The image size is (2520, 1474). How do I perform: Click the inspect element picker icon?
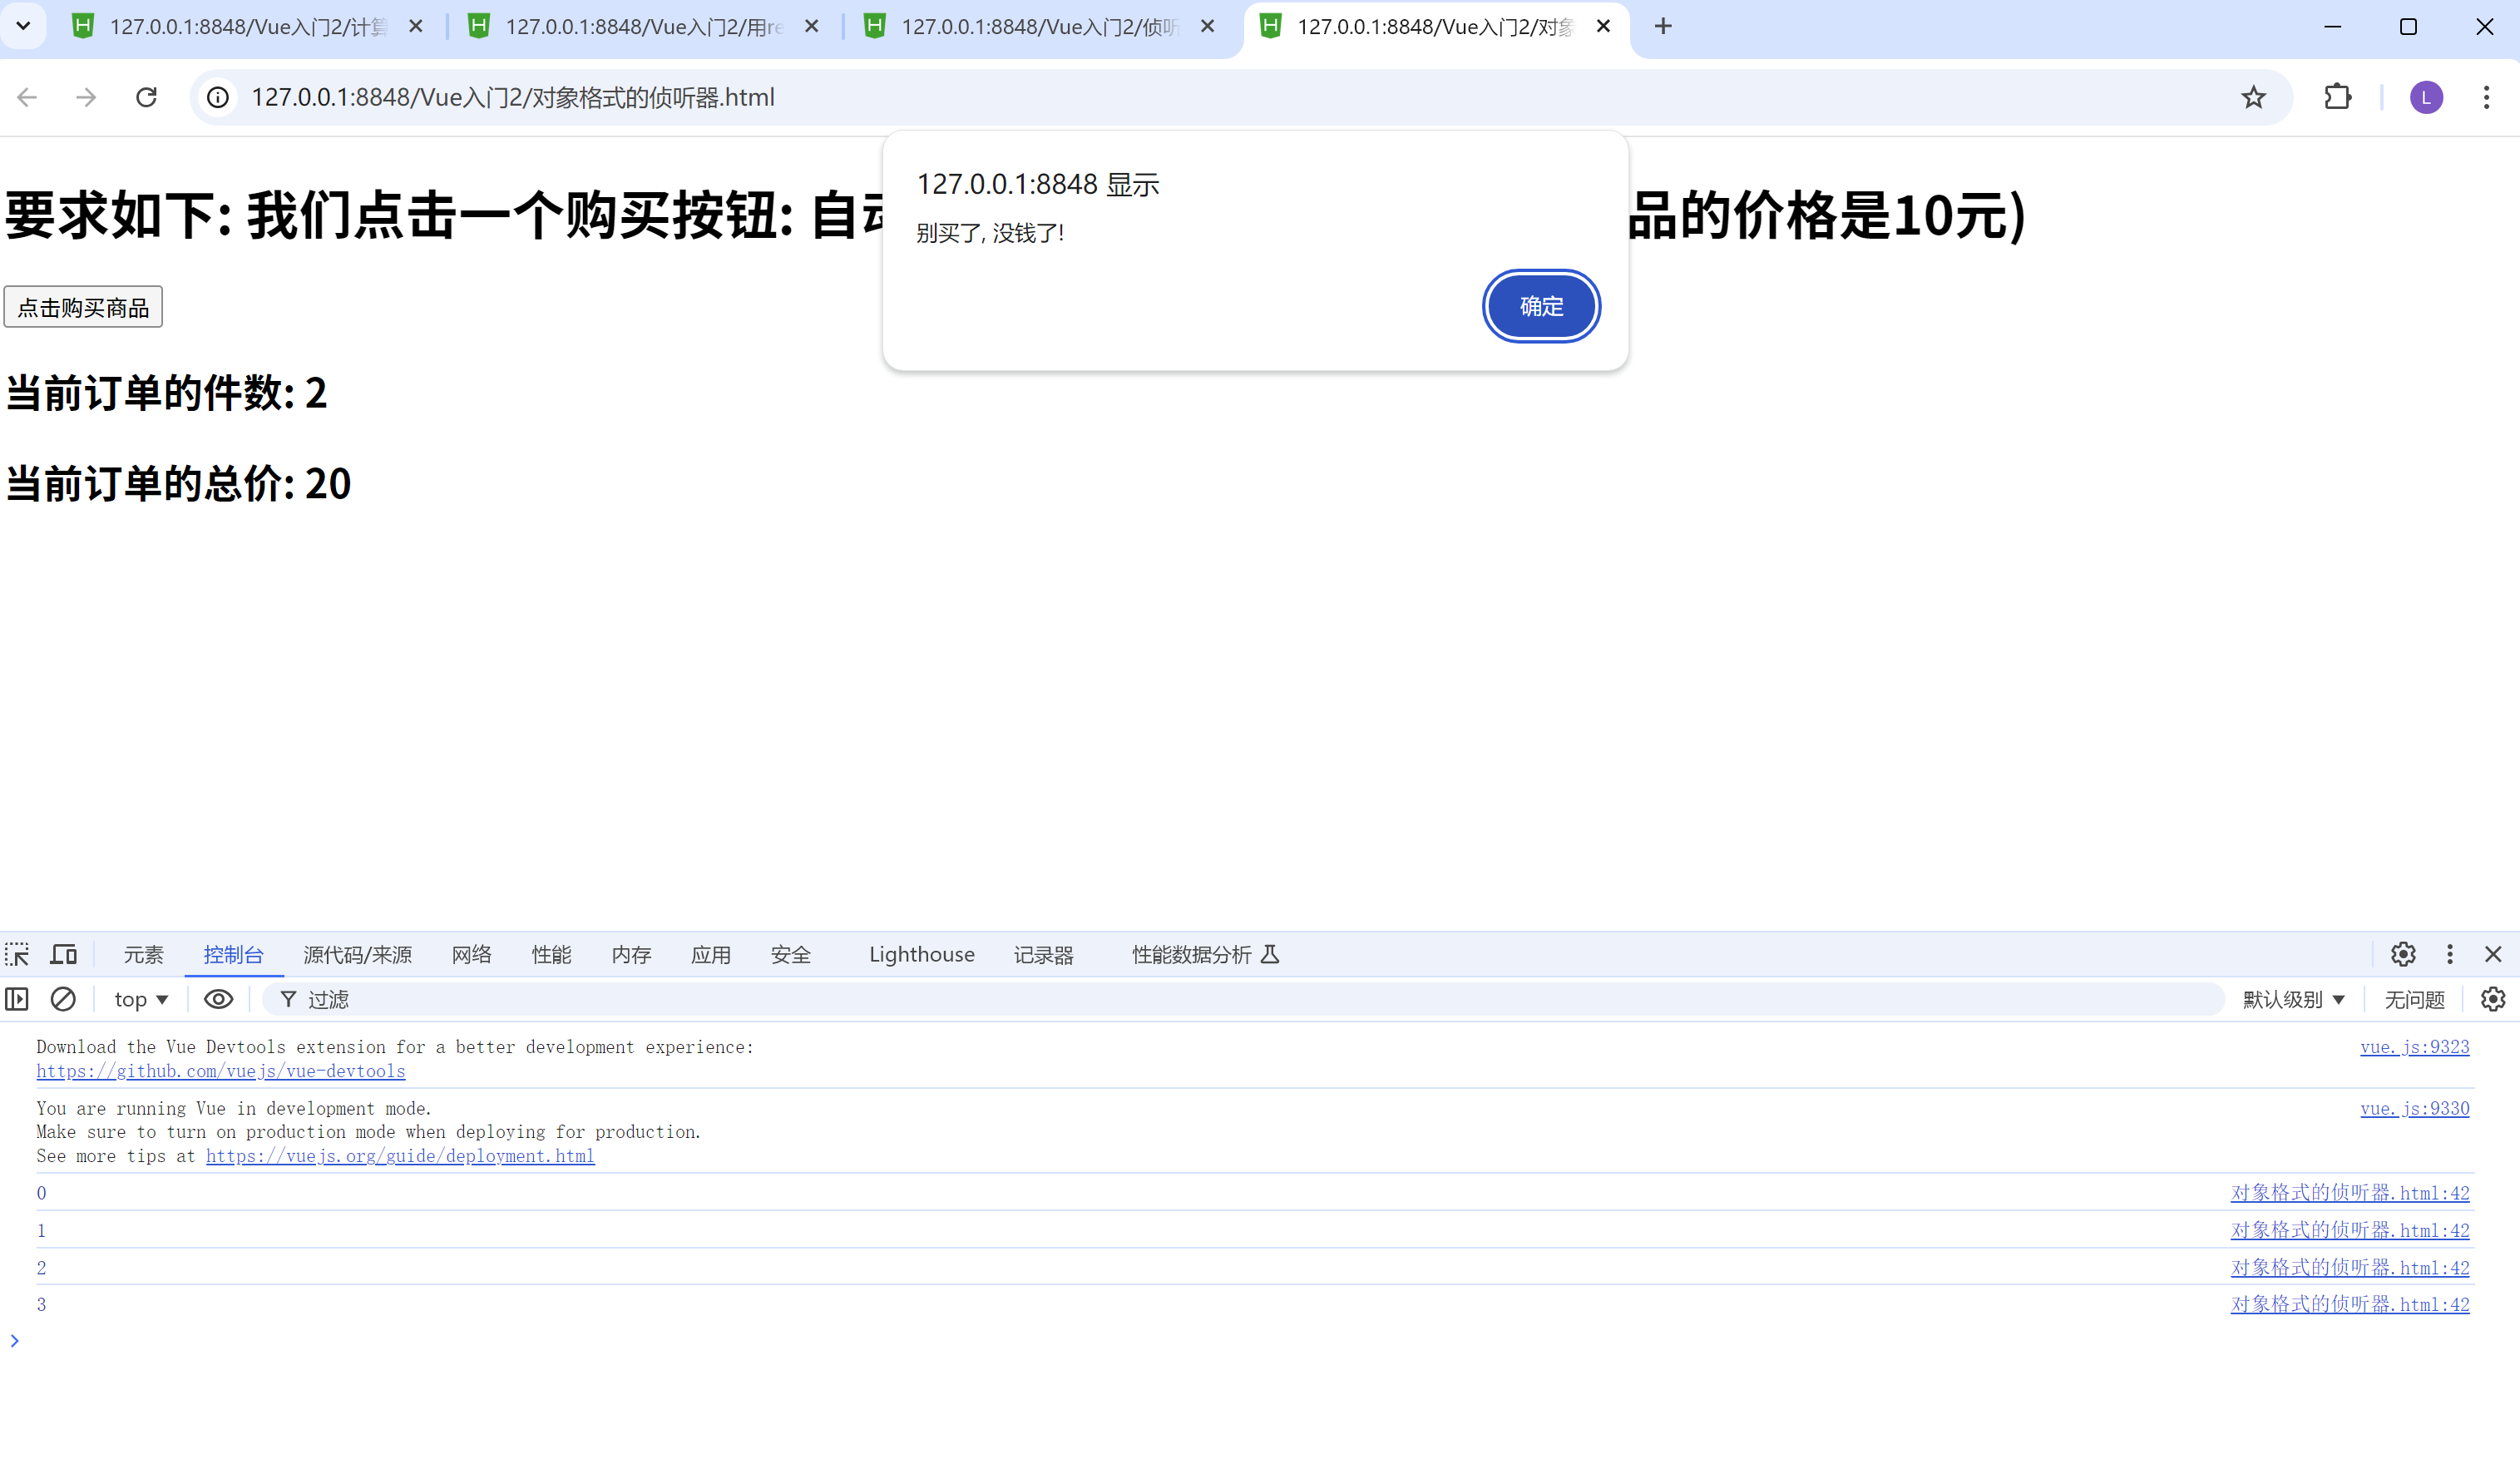point(17,954)
